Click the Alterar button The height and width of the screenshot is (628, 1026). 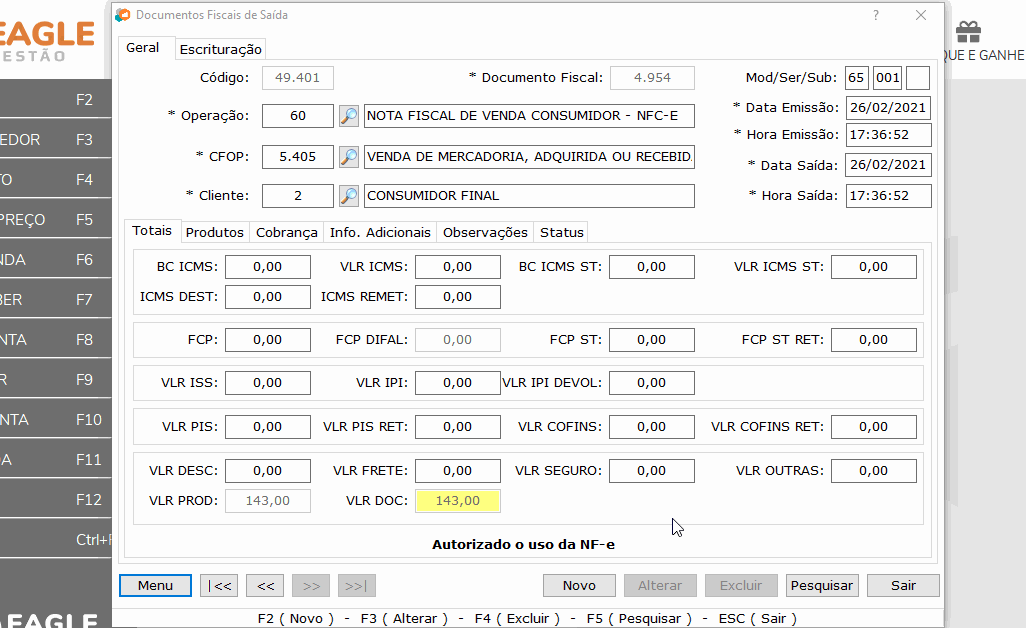click(x=660, y=585)
